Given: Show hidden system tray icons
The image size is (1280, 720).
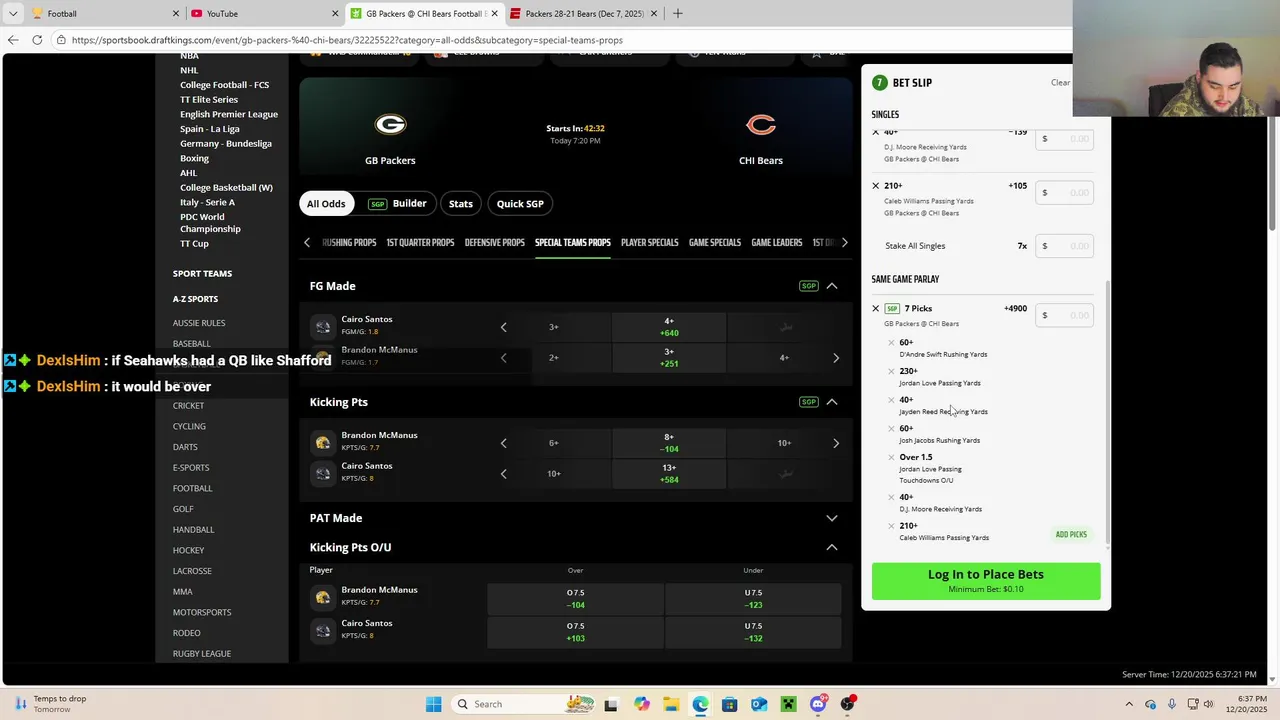Looking at the screenshot, I should pyautogui.click(x=1131, y=704).
